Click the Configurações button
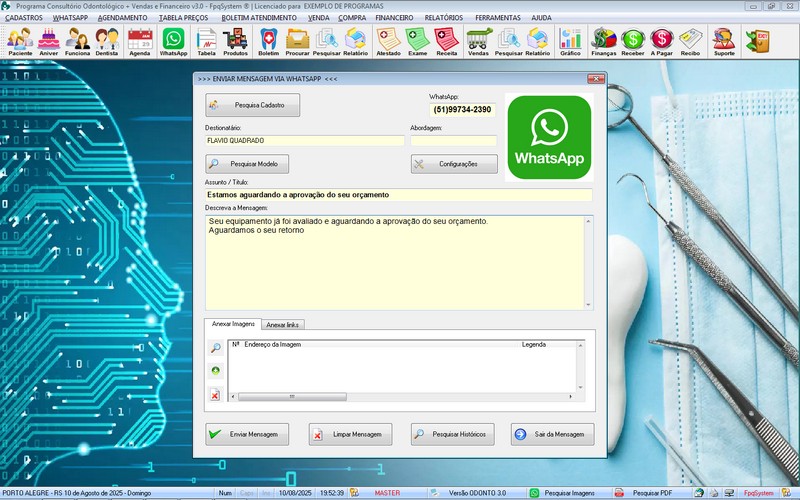Screen dimensions: 800x500 (453, 164)
